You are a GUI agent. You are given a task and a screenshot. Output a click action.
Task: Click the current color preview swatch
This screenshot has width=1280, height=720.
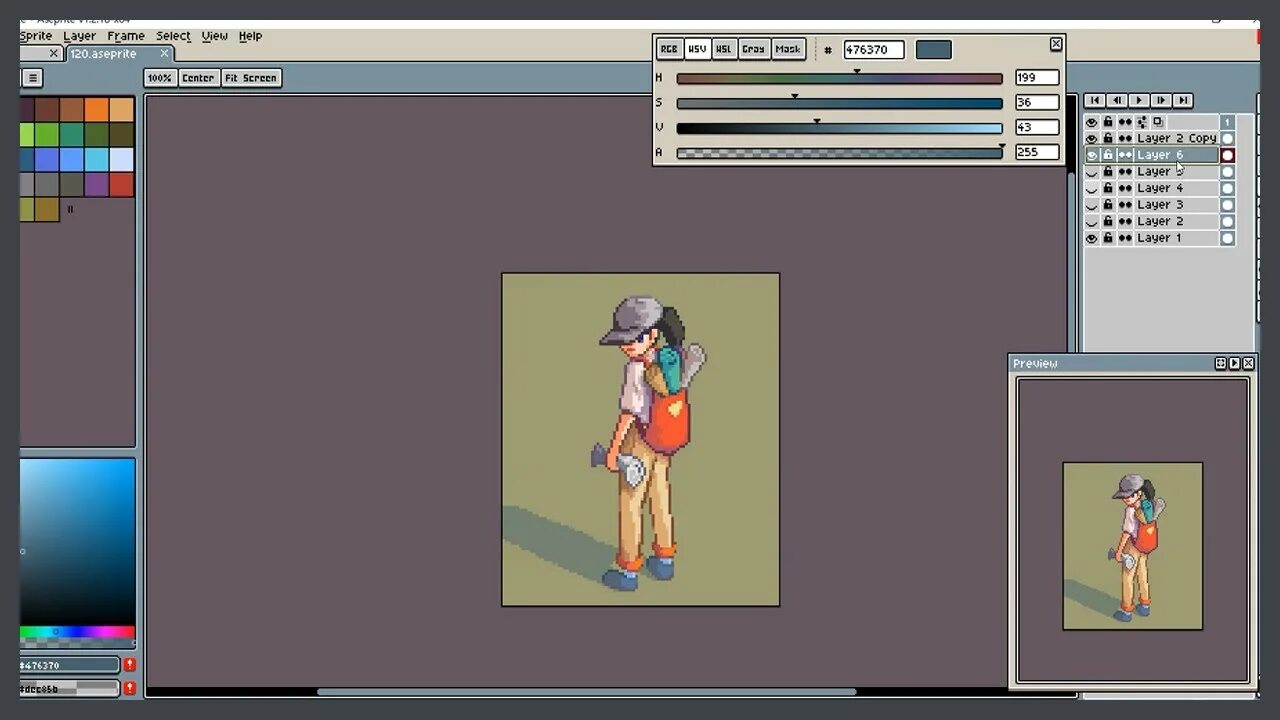pos(933,49)
